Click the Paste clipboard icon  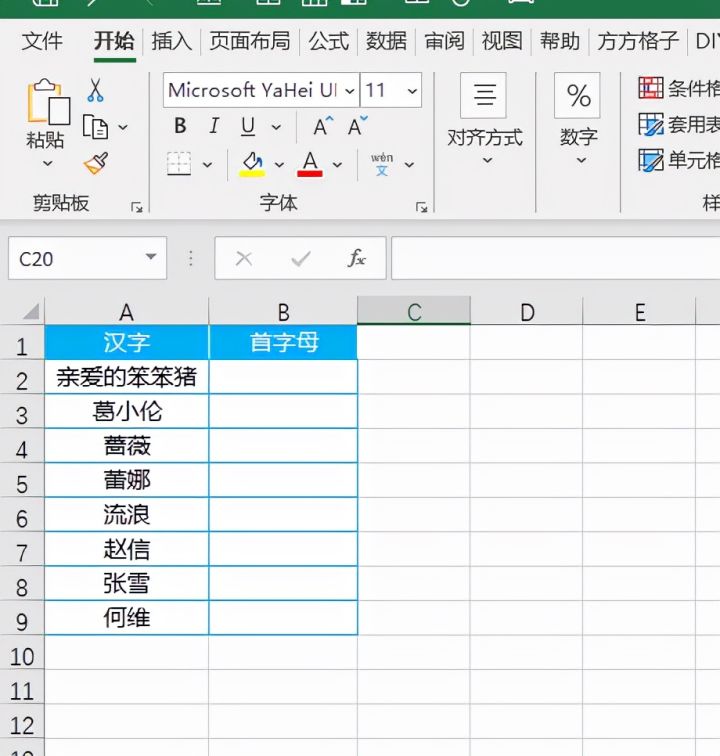[x=48, y=102]
